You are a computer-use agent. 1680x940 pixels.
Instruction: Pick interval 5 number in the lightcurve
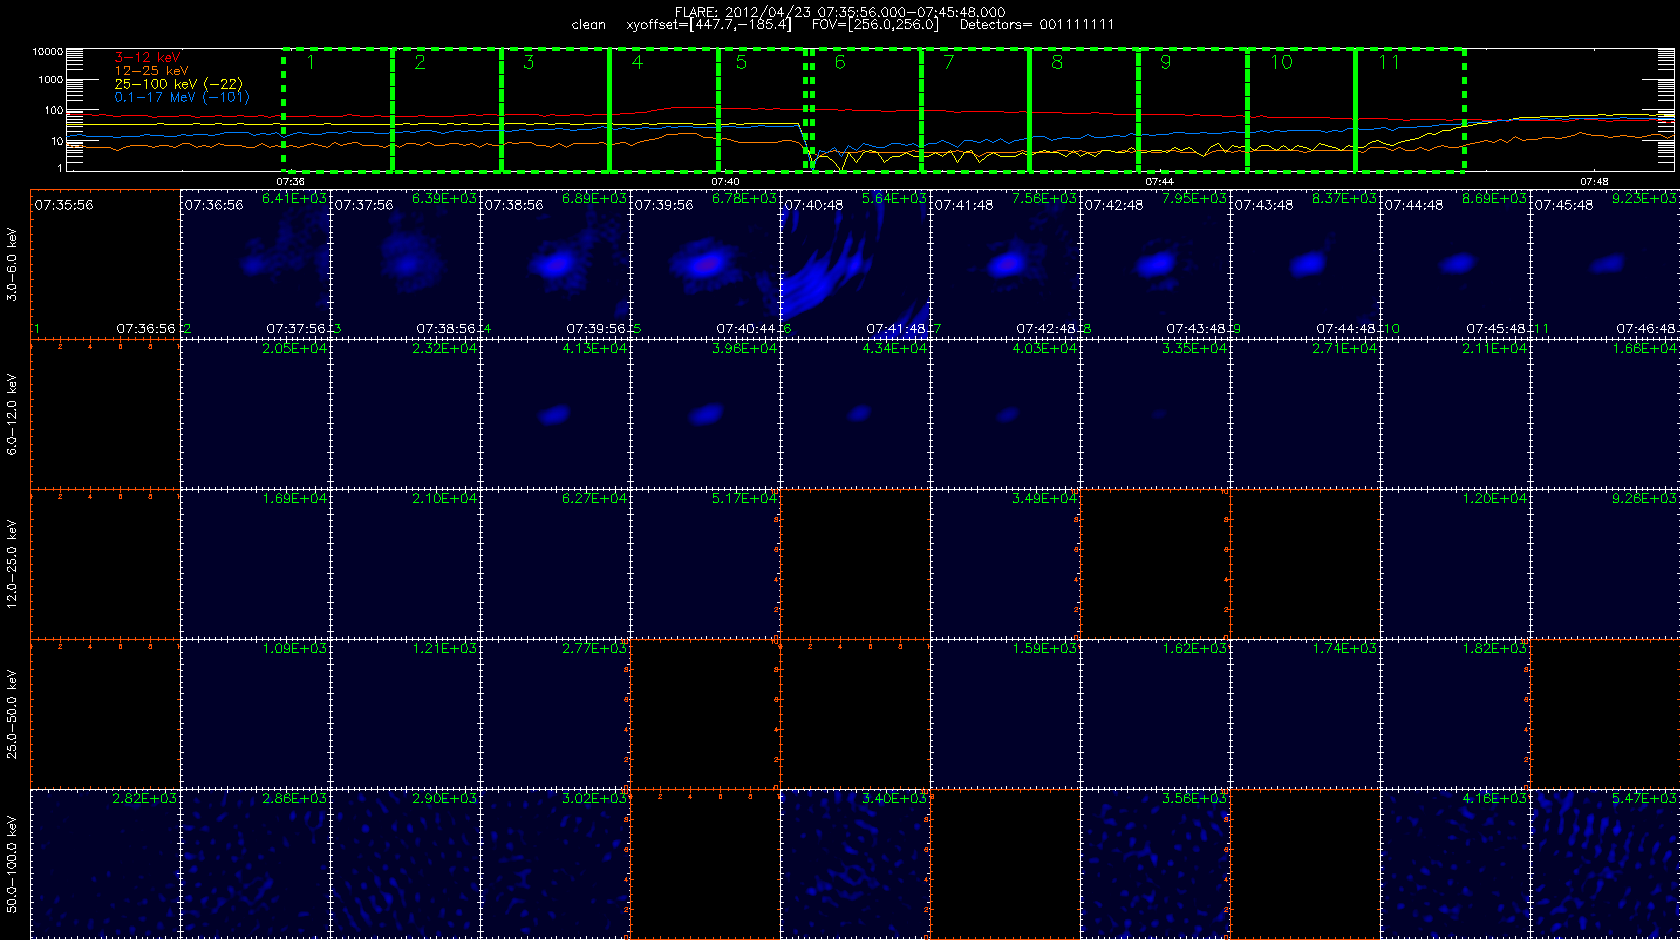741,63
